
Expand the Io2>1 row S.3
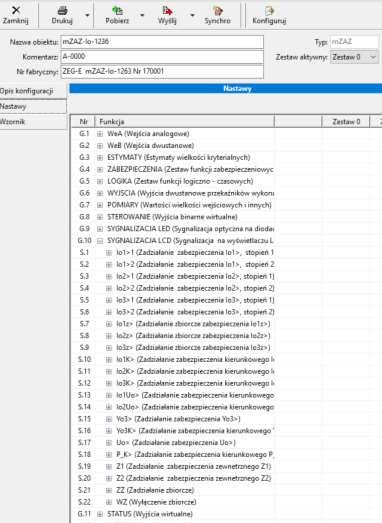pyautogui.click(x=109, y=277)
